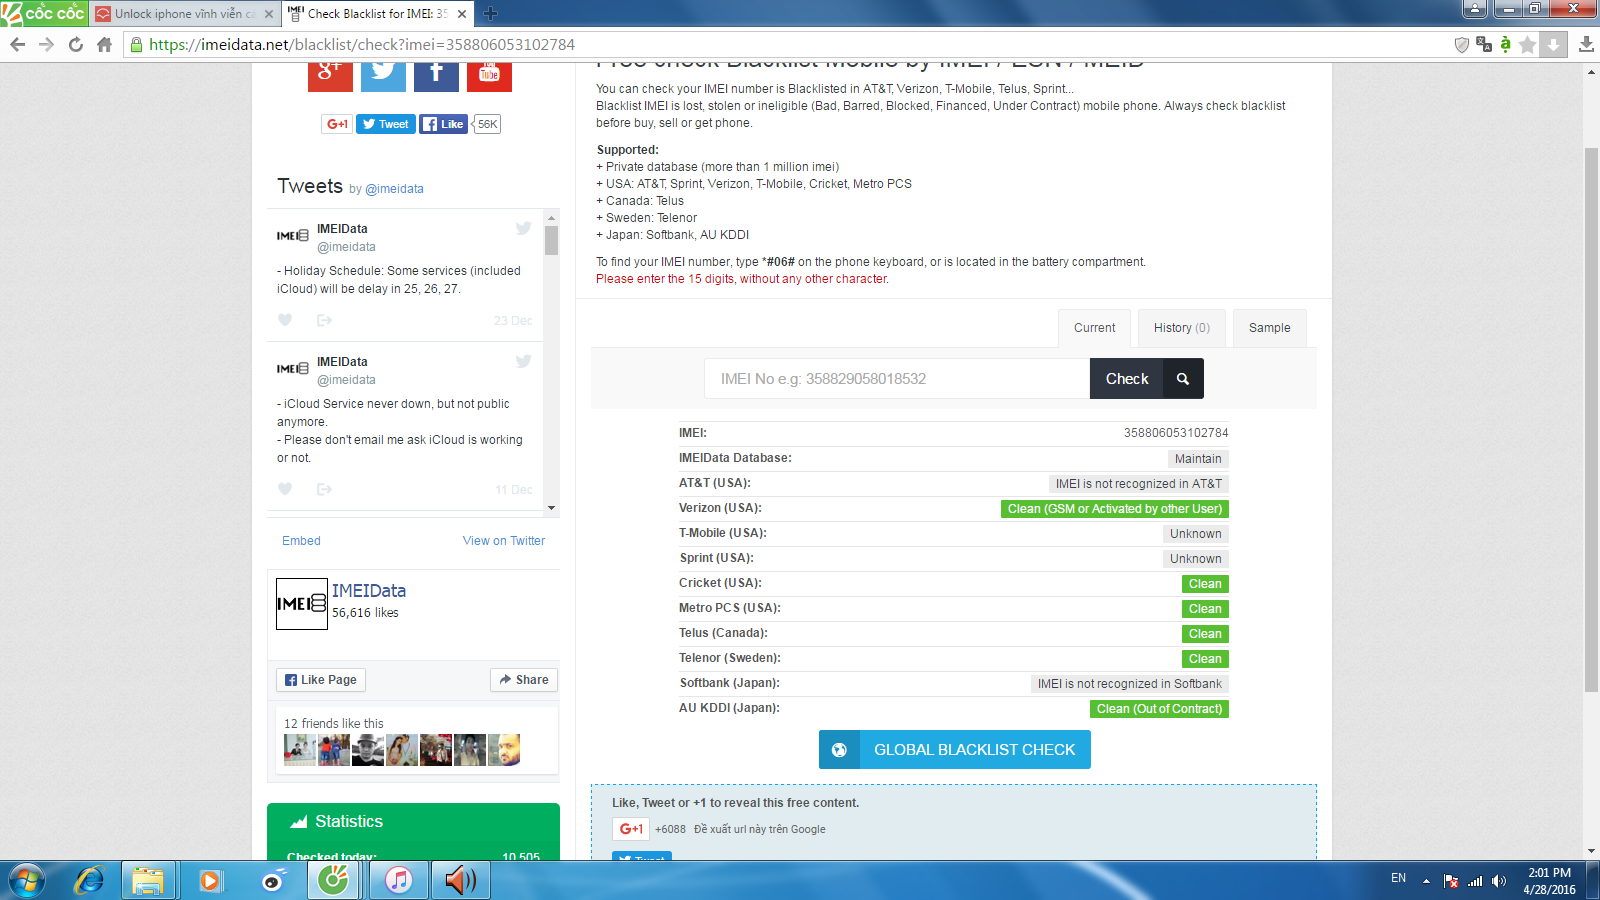Open iTunes from the taskbar

tap(398, 880)
